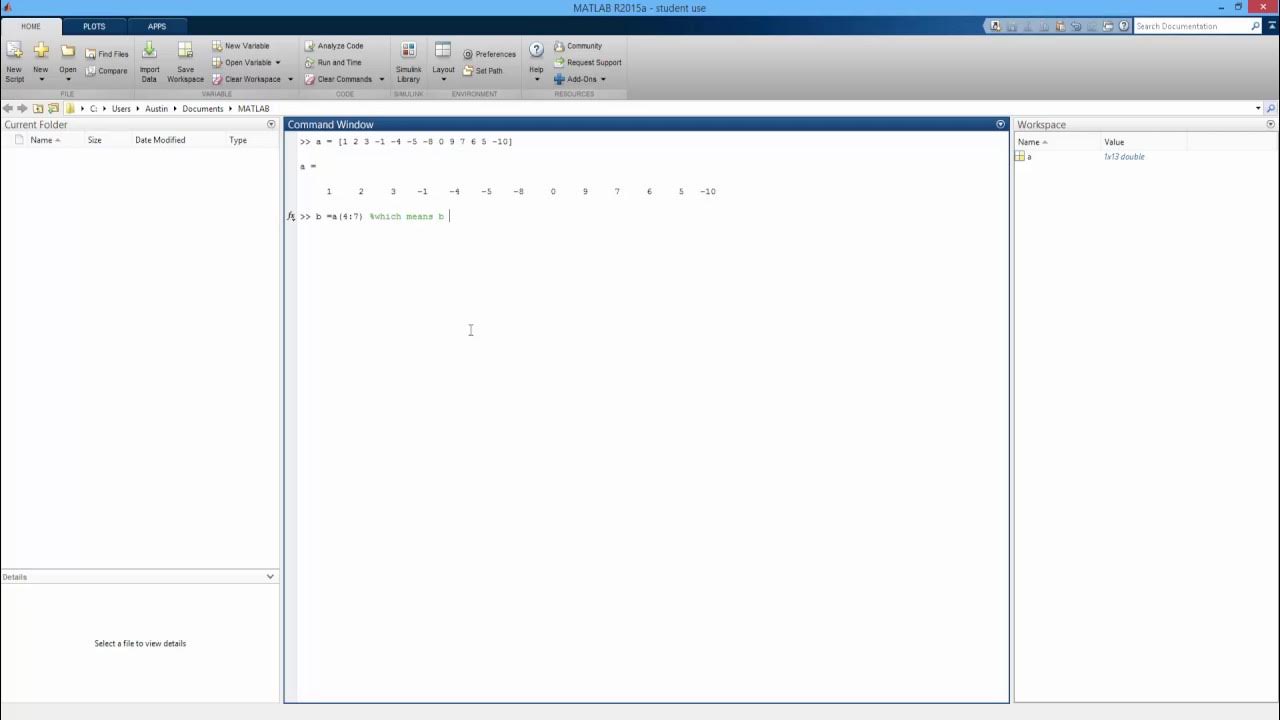Viewport: 1280px width, 720px height.
Task: Expand the Clear Workspace dropdown arrow
Action: point(290,79)
